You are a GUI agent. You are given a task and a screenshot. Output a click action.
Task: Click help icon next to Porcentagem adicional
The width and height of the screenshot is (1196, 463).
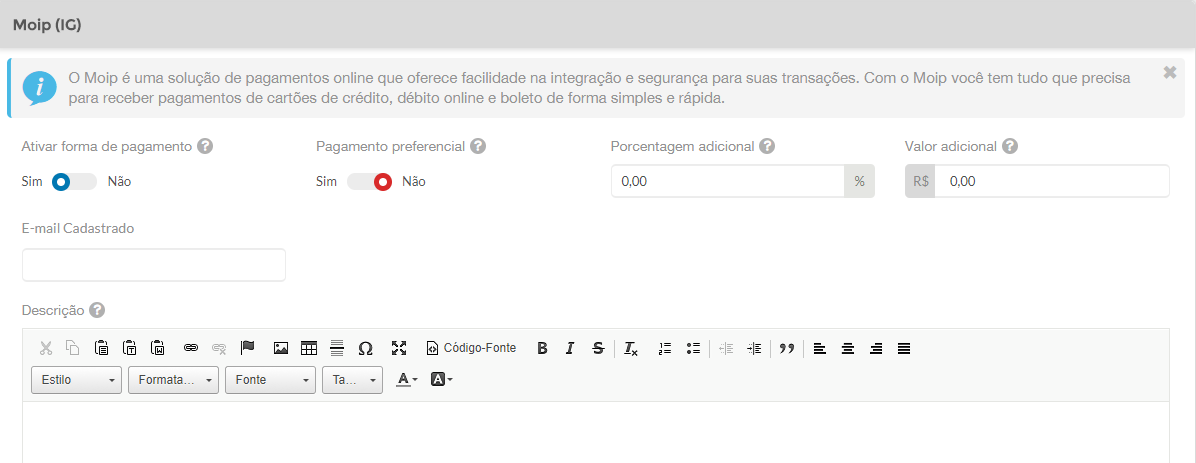[x=767, y=146]
